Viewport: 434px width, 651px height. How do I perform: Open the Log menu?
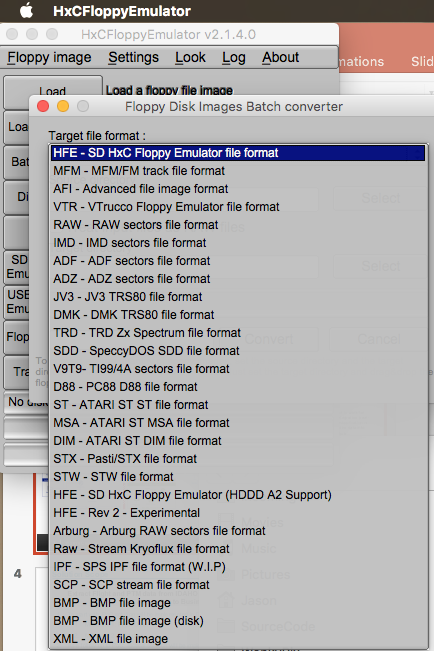click(233, 57)
